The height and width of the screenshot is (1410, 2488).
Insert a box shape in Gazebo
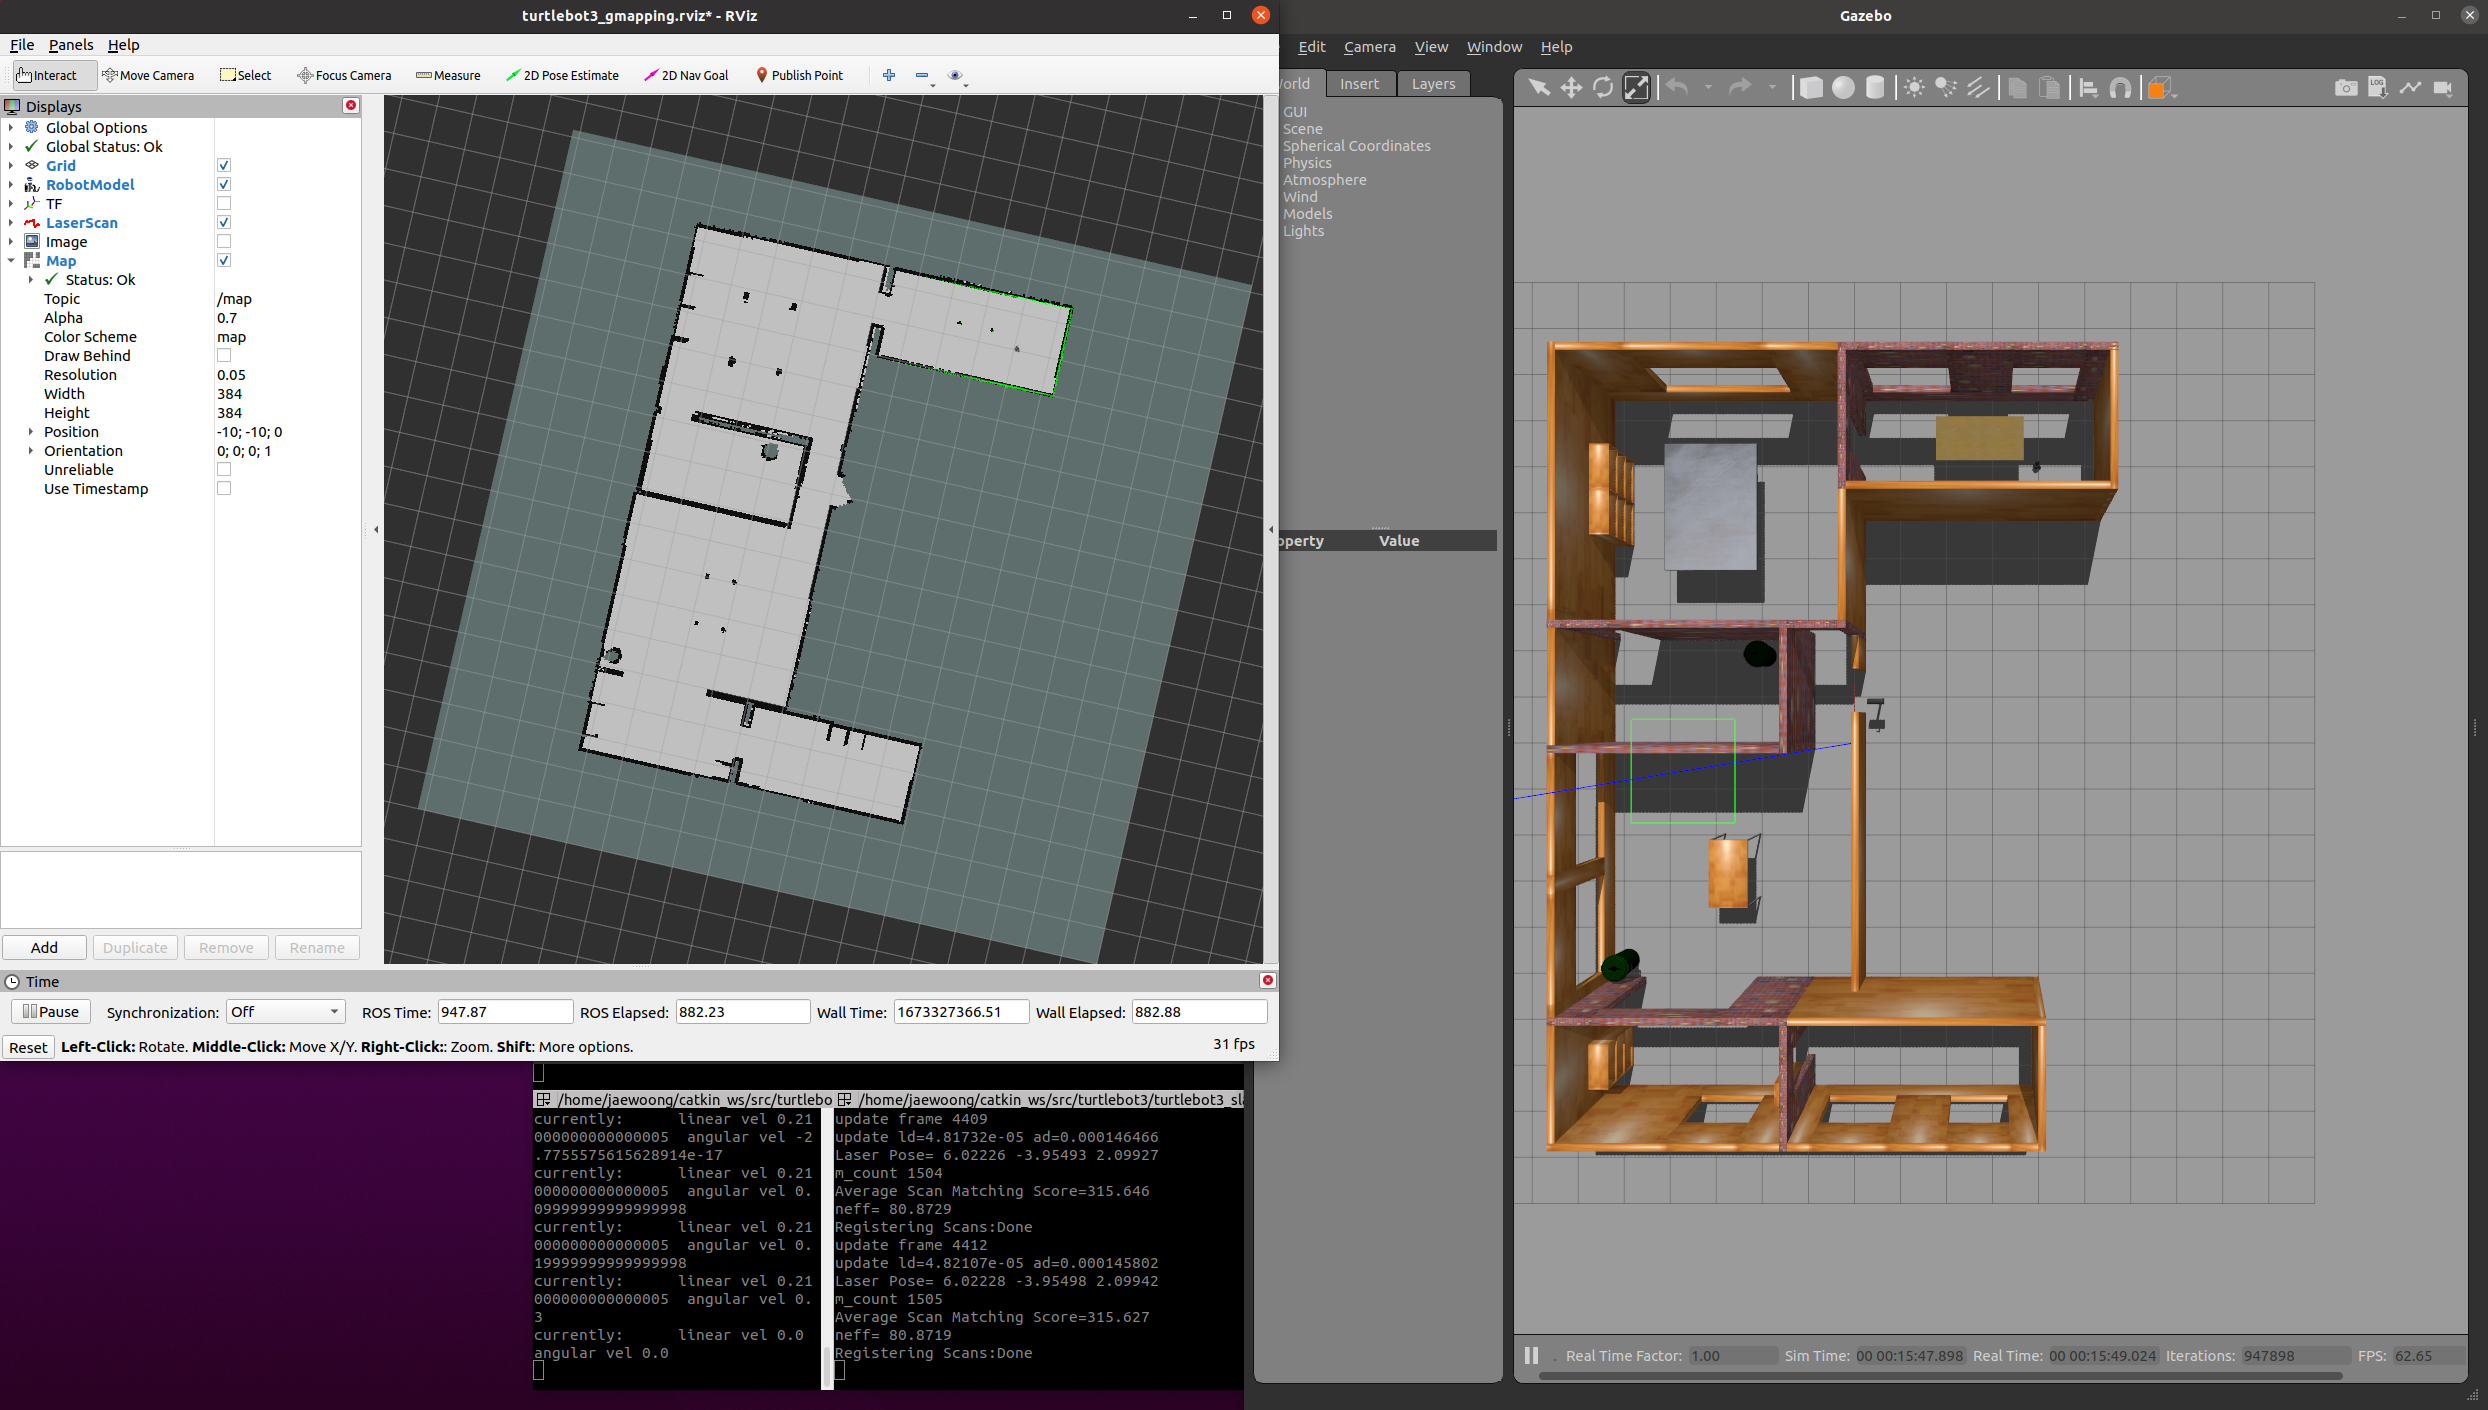[1811, 88]
